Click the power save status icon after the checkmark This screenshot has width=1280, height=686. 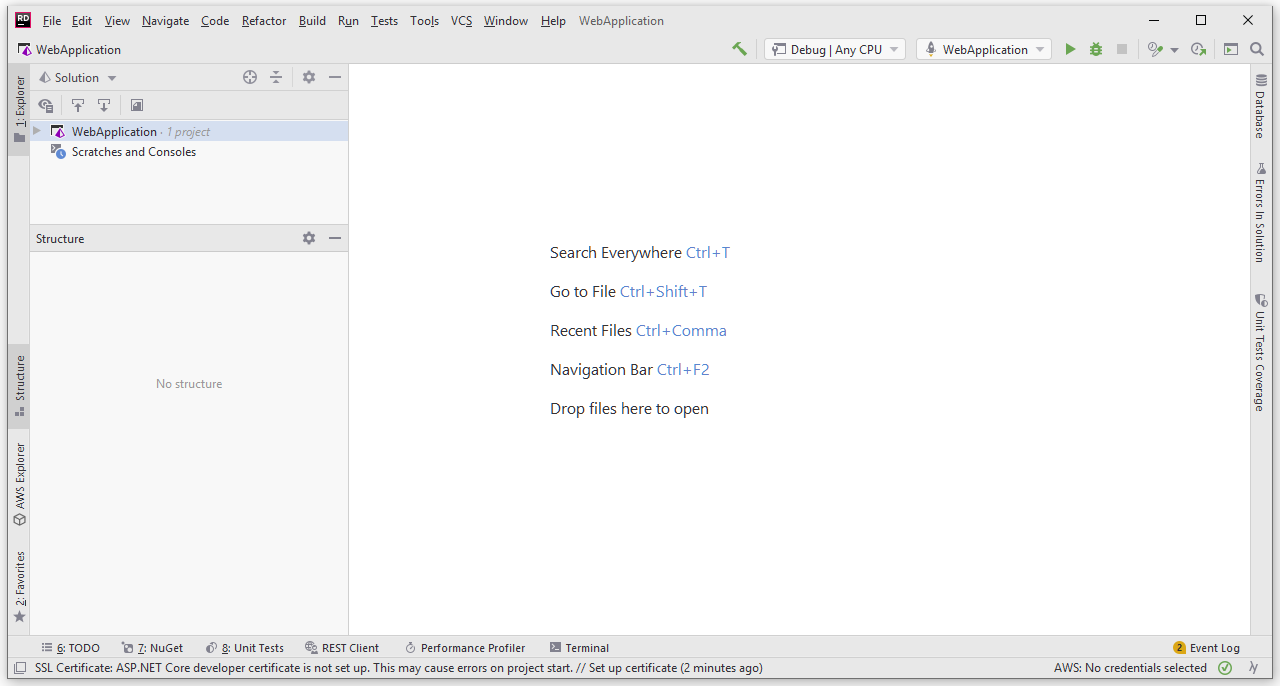click(x=1253, y=668)
